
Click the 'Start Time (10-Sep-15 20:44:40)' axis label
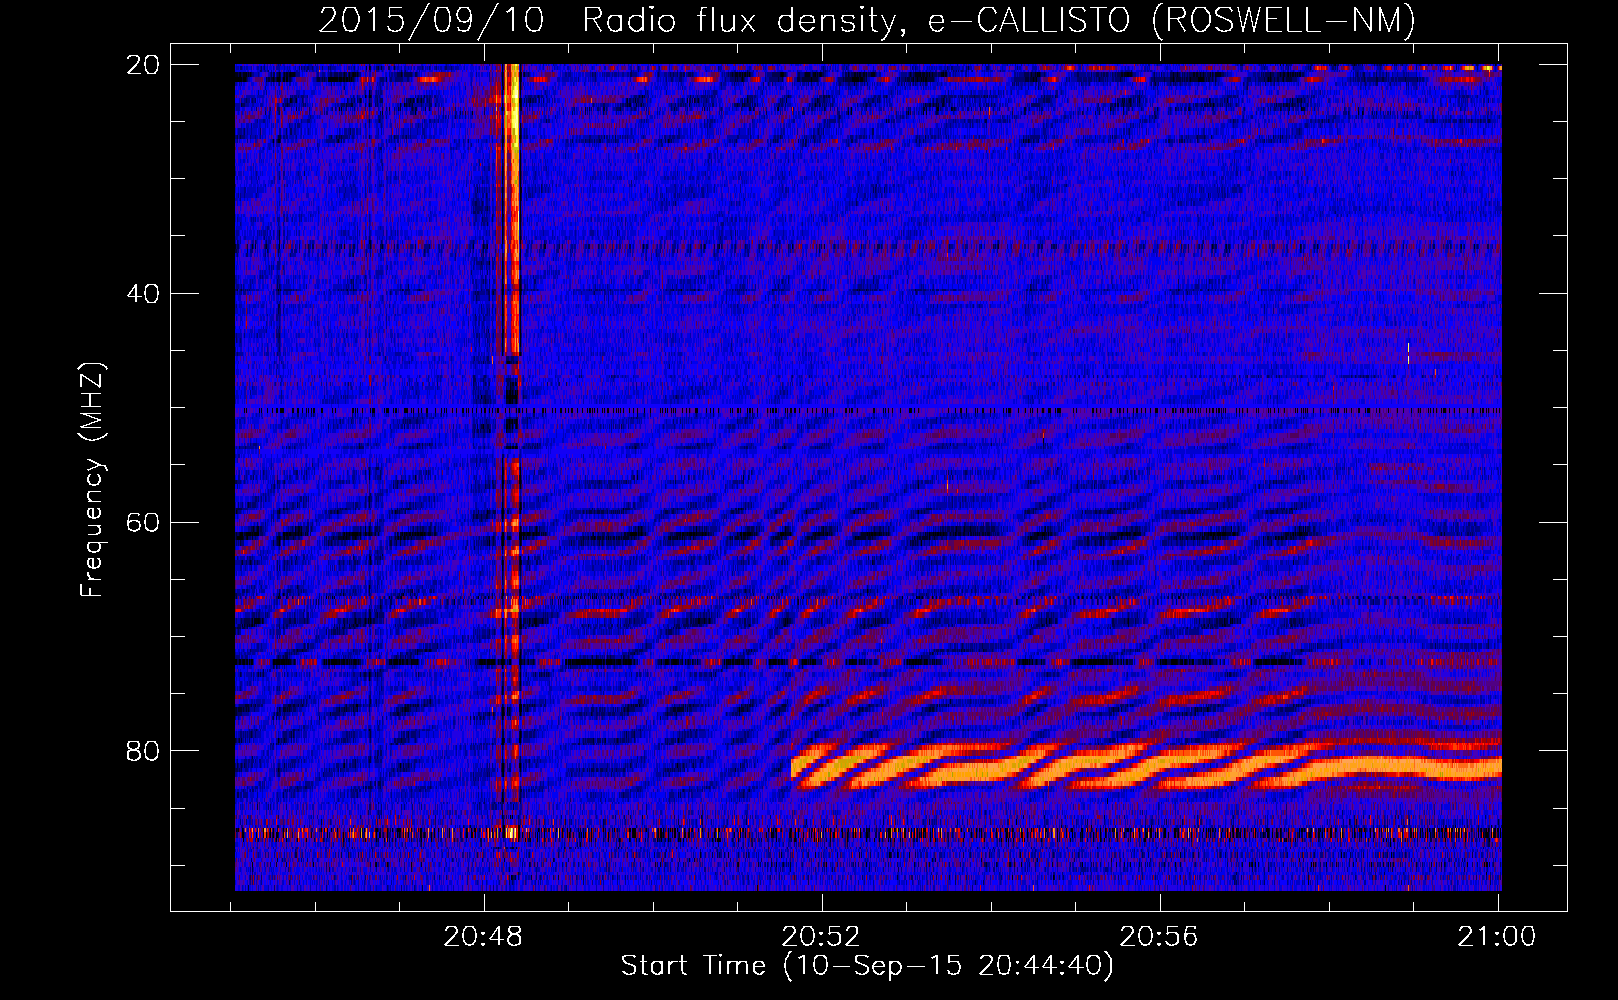click(867, 966)
